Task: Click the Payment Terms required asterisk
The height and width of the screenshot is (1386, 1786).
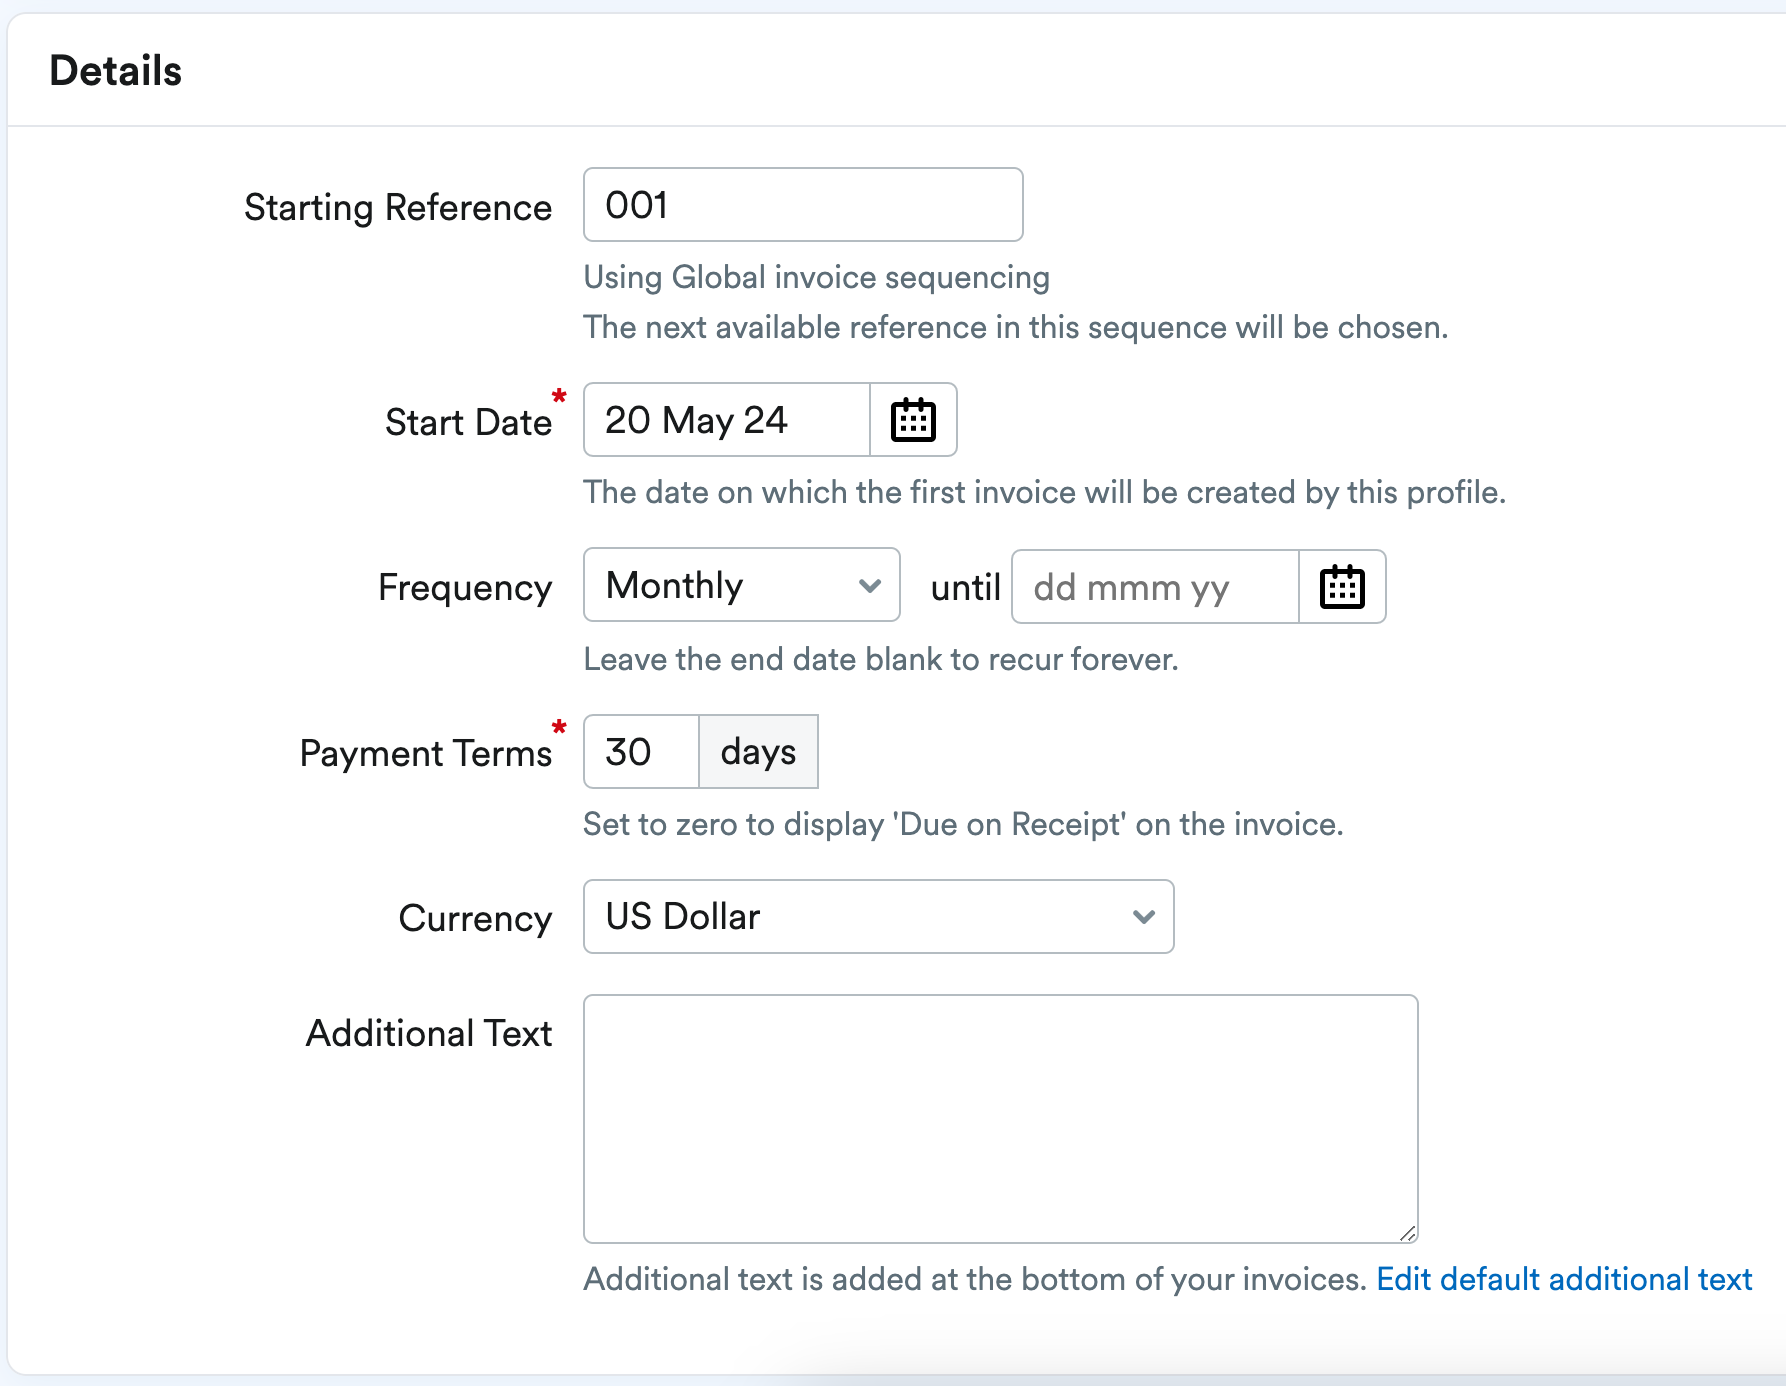Action: pos(560,728)
